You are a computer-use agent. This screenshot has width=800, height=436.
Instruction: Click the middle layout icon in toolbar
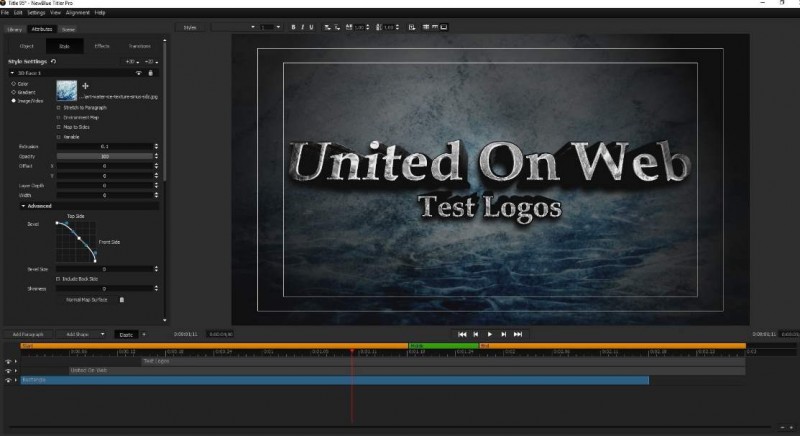point(435,27)
